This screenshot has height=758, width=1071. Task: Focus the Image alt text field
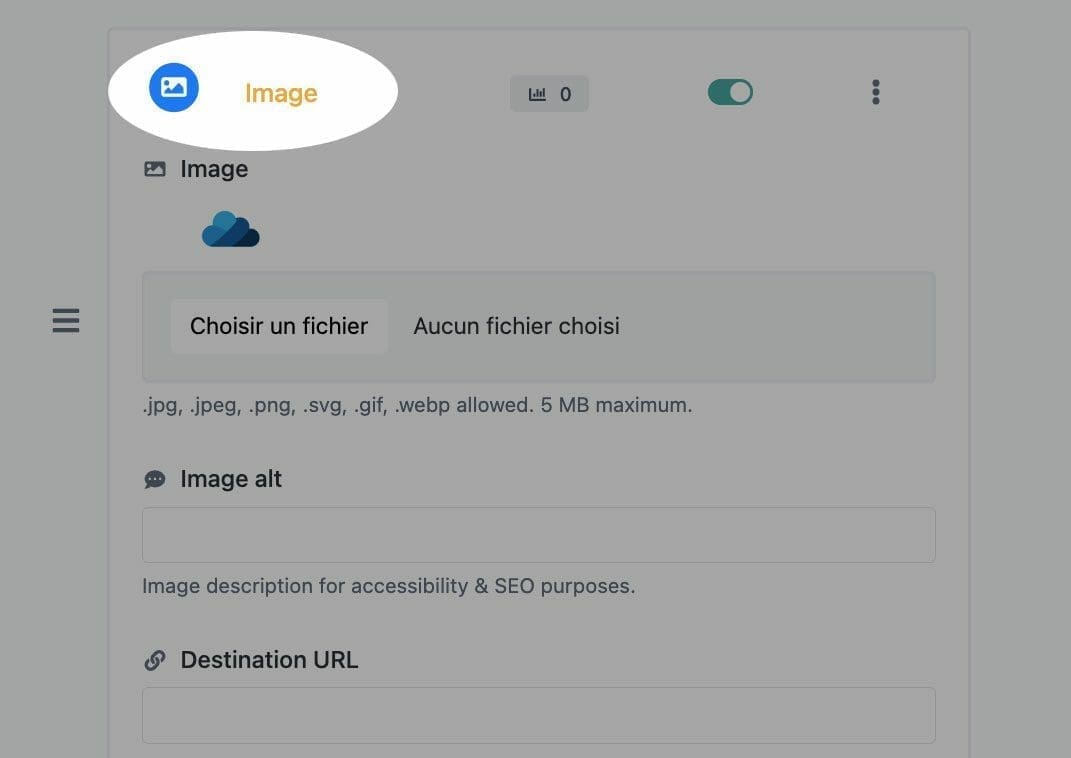[539, 535]
